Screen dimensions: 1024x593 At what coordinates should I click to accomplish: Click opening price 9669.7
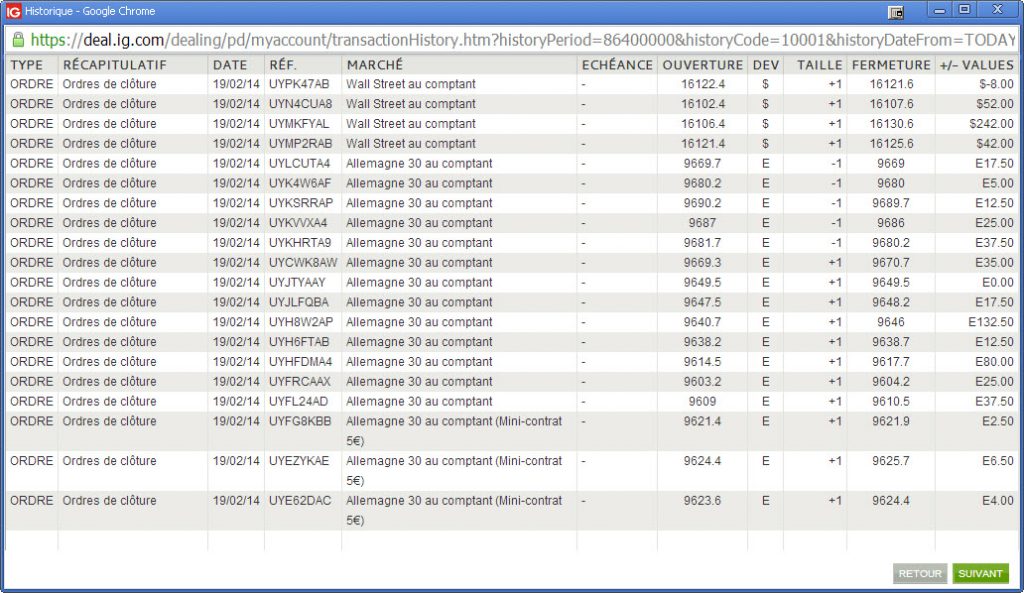point(703,163)
